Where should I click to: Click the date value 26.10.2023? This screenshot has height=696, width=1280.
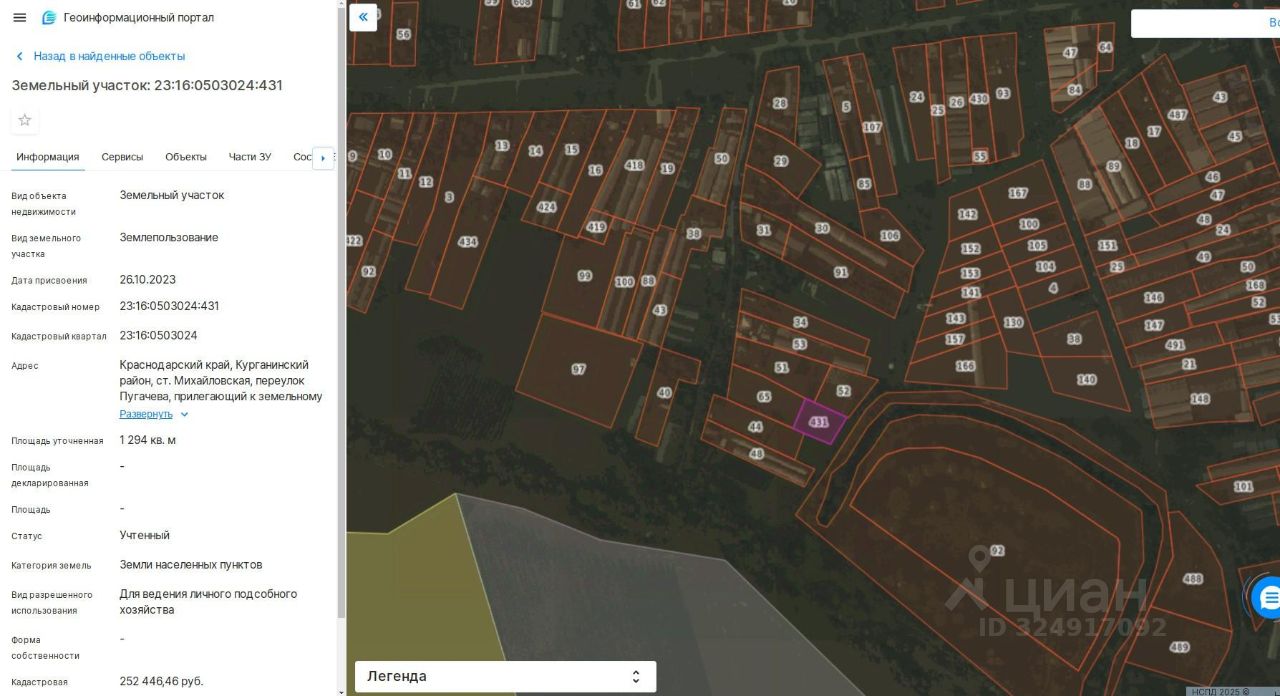(x=147, y=280)
